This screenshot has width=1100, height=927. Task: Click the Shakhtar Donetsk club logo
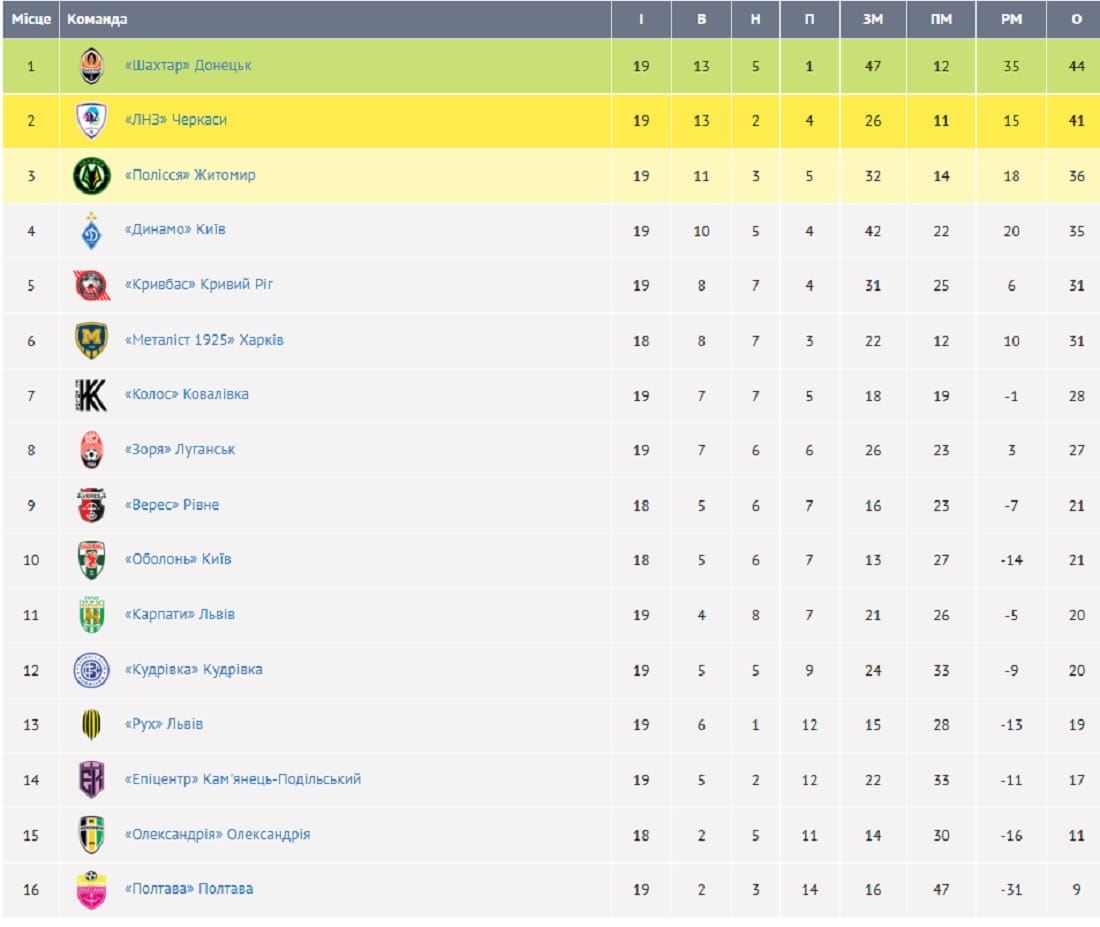pos(91,66)
